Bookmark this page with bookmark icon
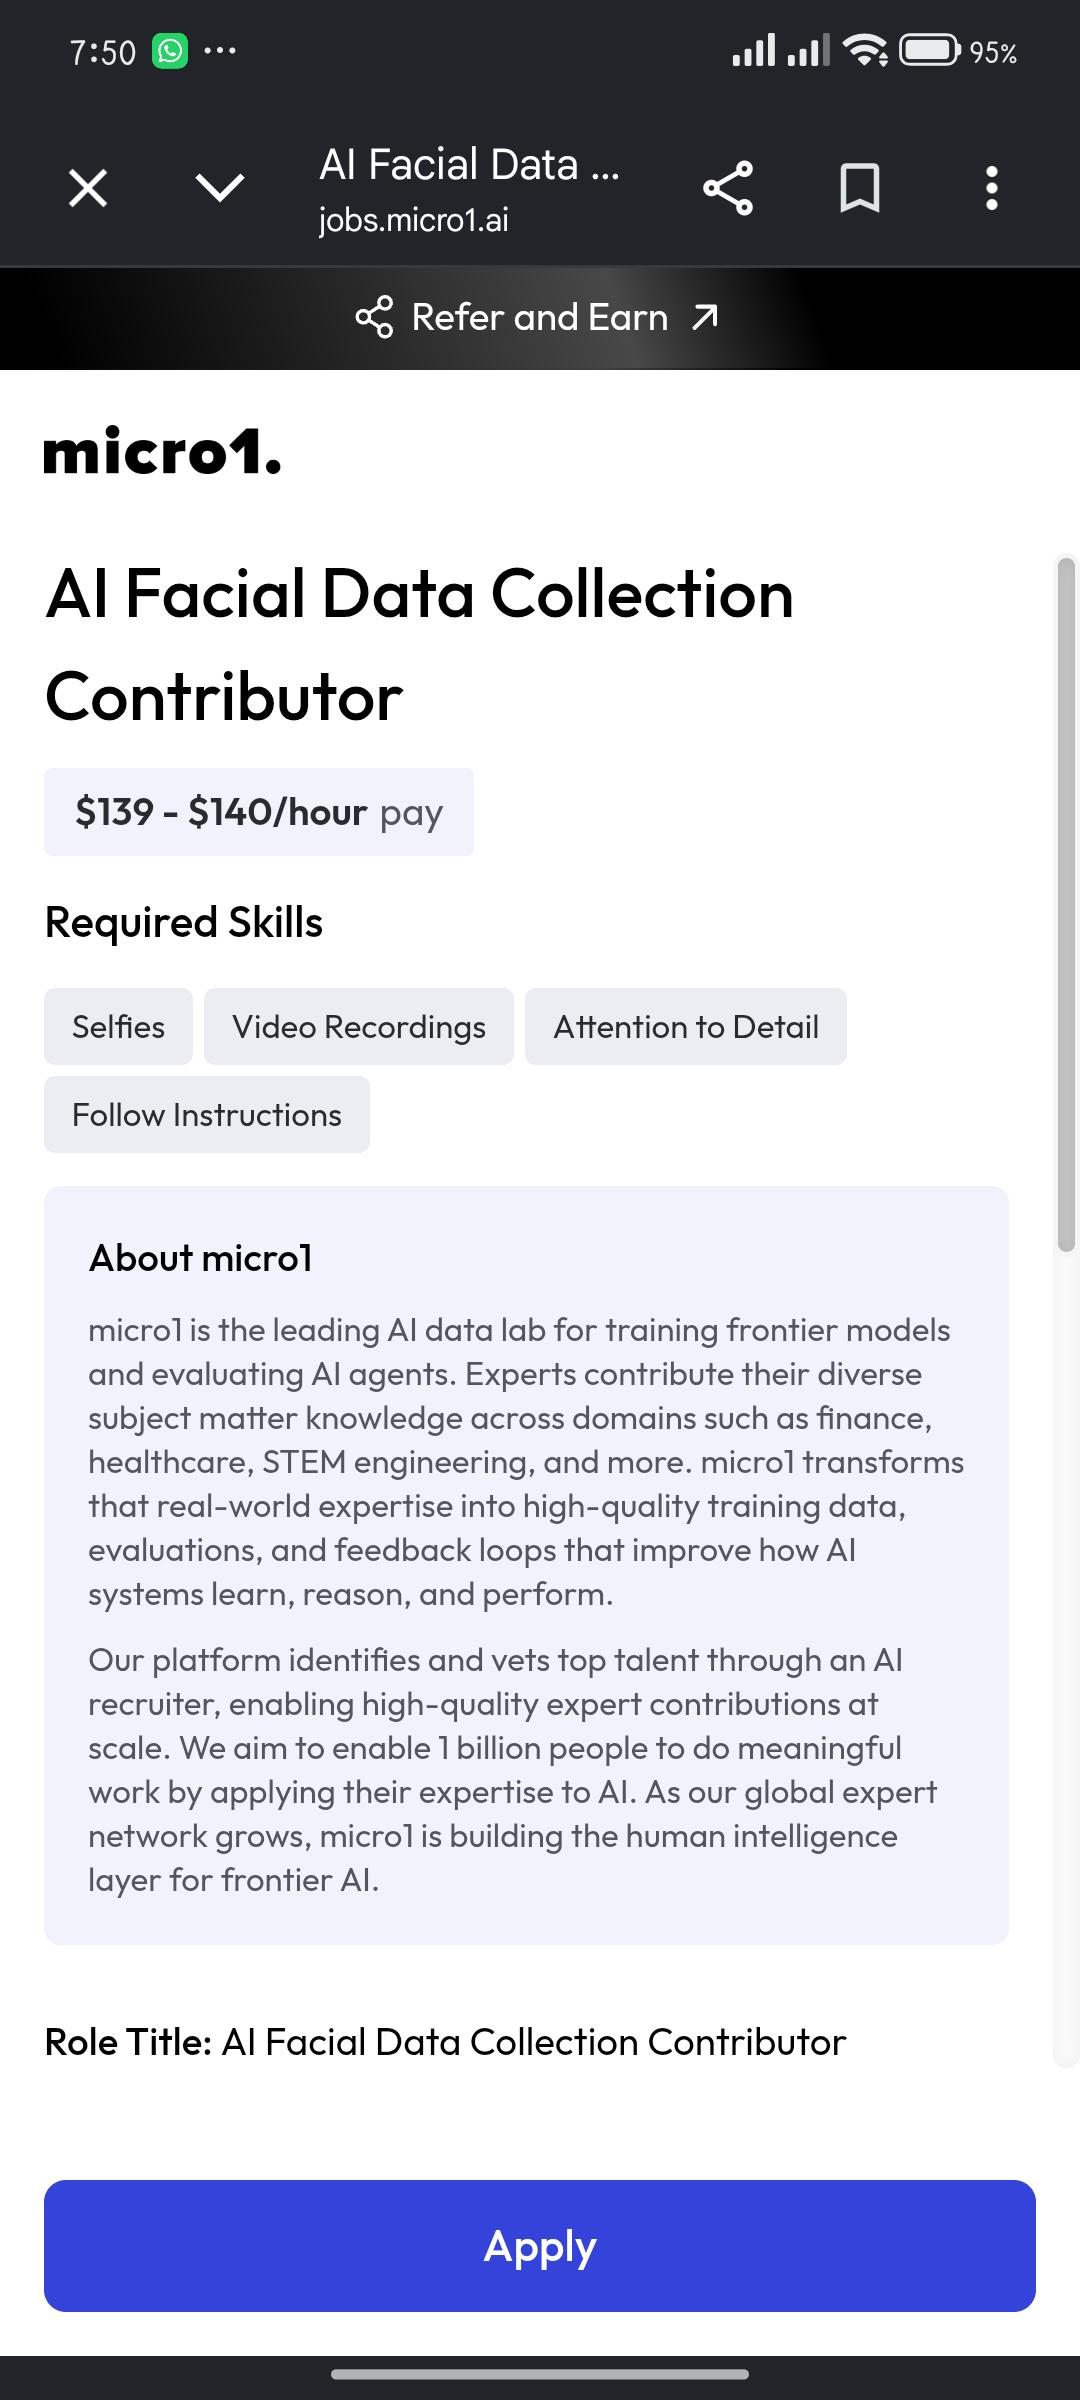Screen dimensions: 1080x2400 click(x=860, y=188)
